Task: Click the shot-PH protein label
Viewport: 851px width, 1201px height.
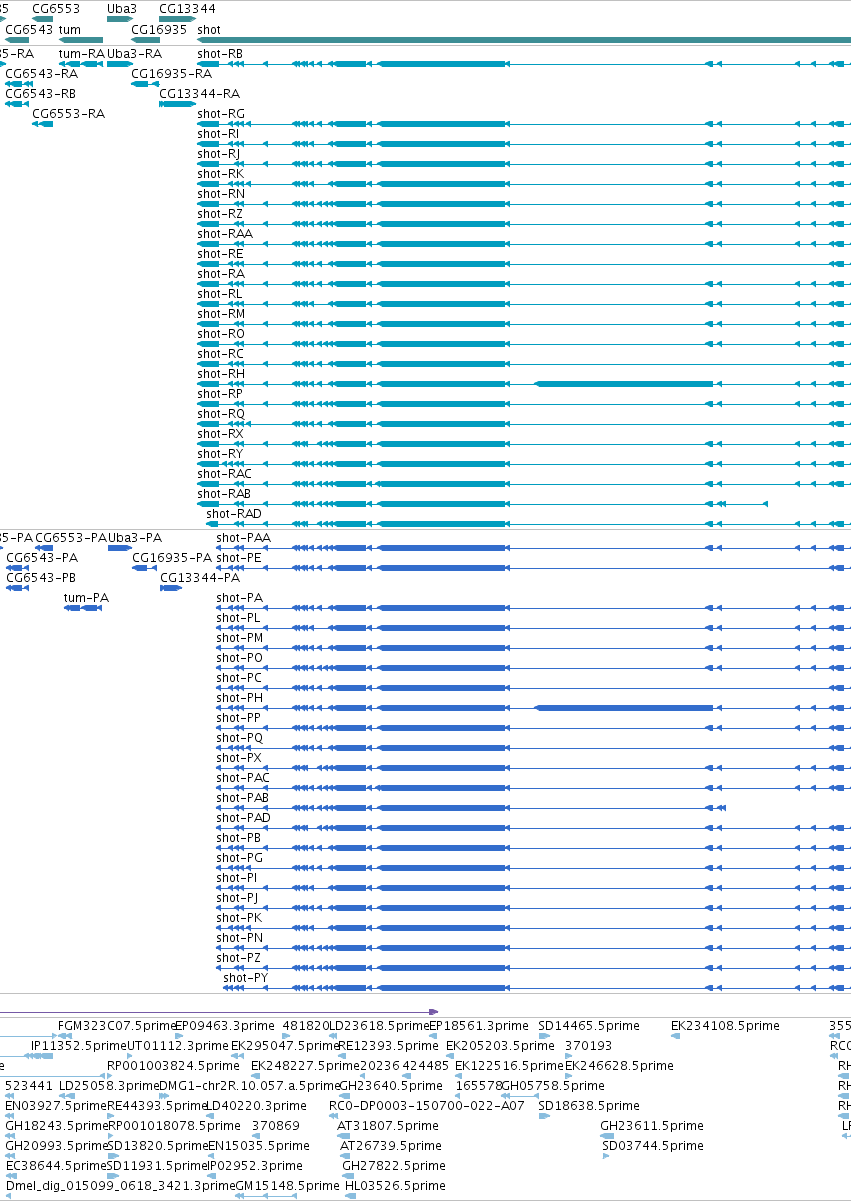Action: pos(240,697)
